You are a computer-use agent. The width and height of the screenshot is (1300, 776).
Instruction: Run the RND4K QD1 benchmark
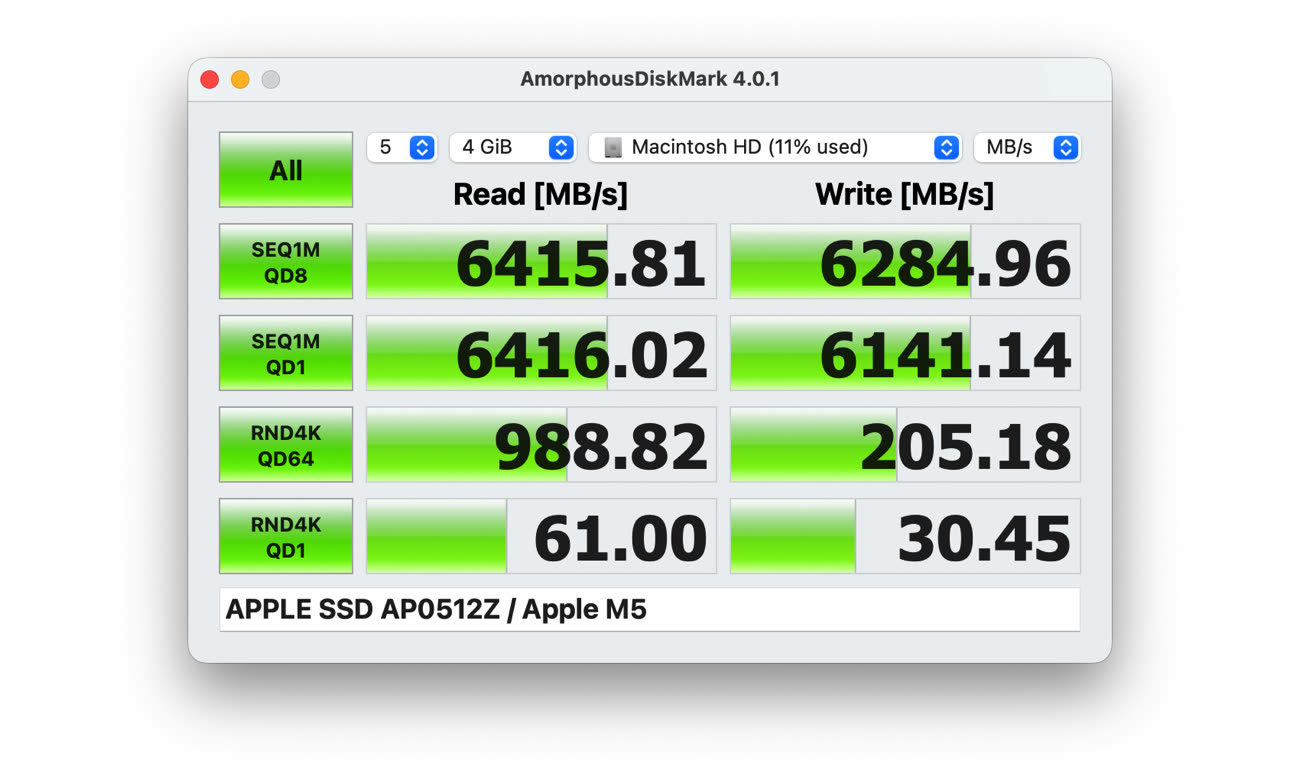[286, 537]
